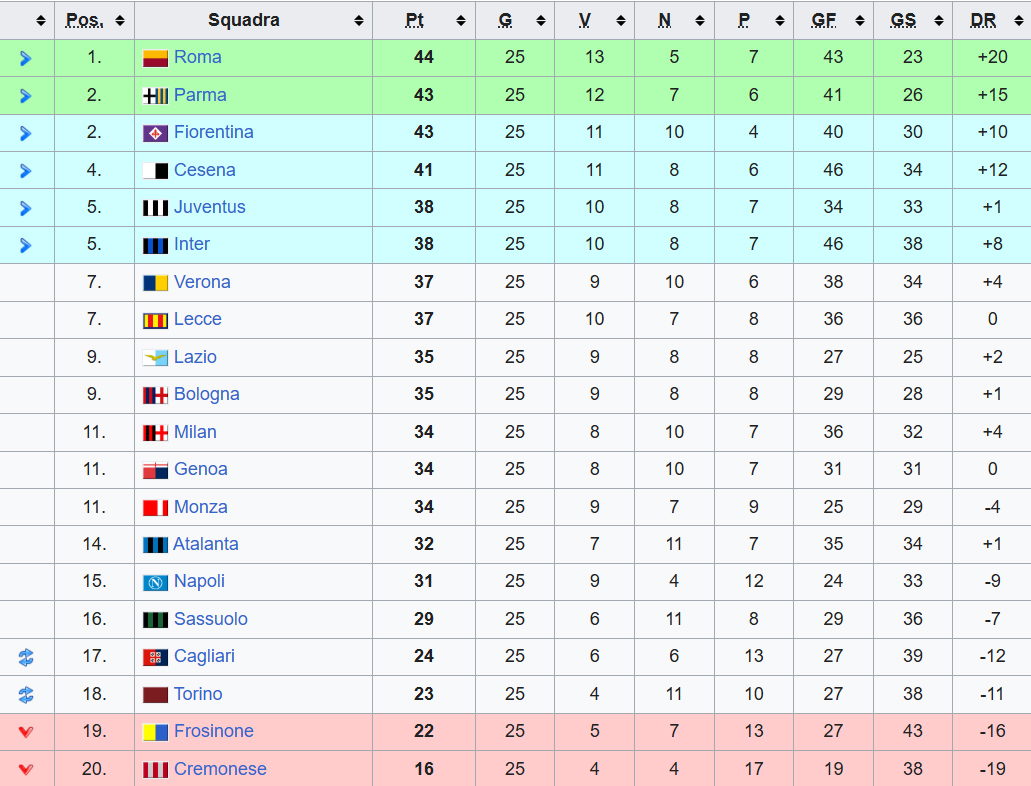Click the Juventus striped flag icon

pos(155,208)
